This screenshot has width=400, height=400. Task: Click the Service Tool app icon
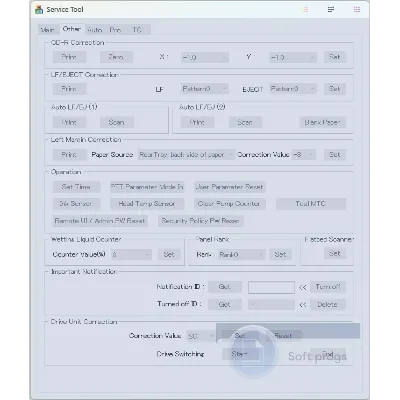(39, 9)
